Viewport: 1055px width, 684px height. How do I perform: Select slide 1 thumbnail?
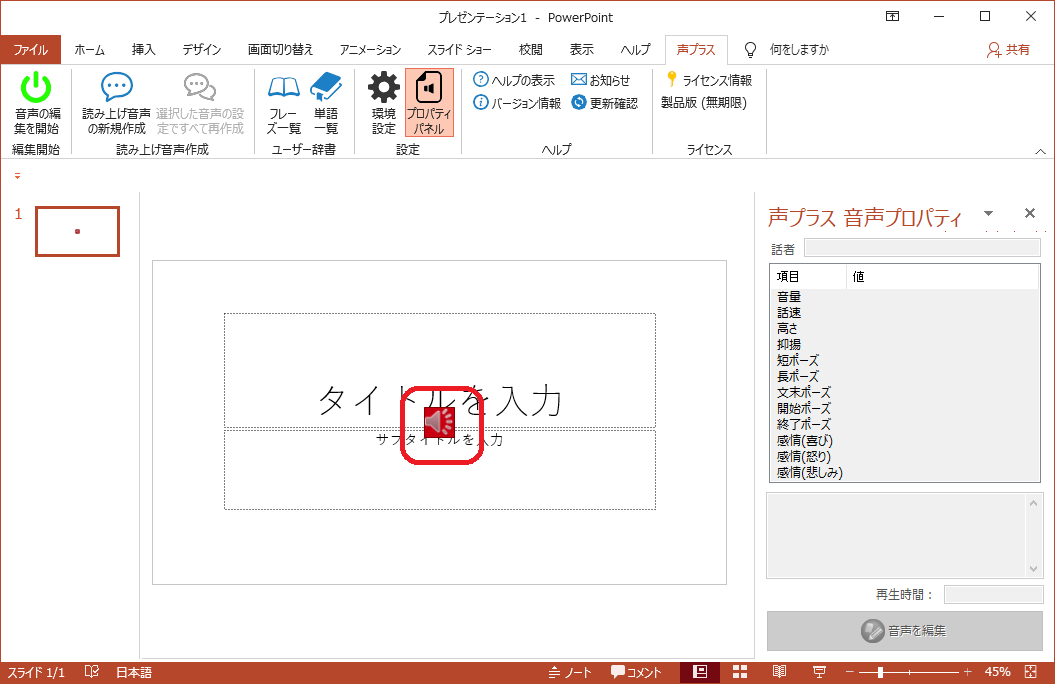click(x=77, y=231)
